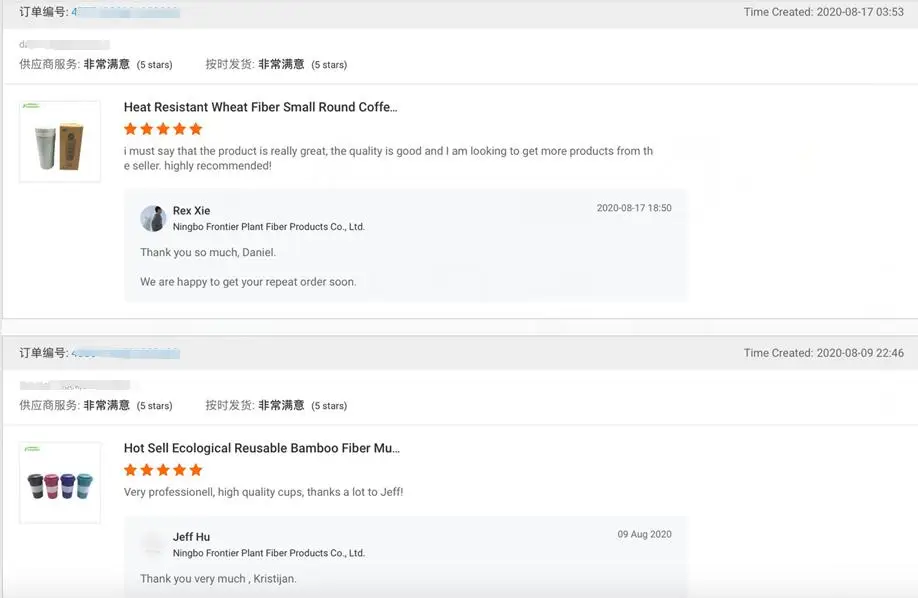Click the first order number next to 订单编号
Viewport: 918px width, 598px height.
pyautogui.click(x=125, y=12)
